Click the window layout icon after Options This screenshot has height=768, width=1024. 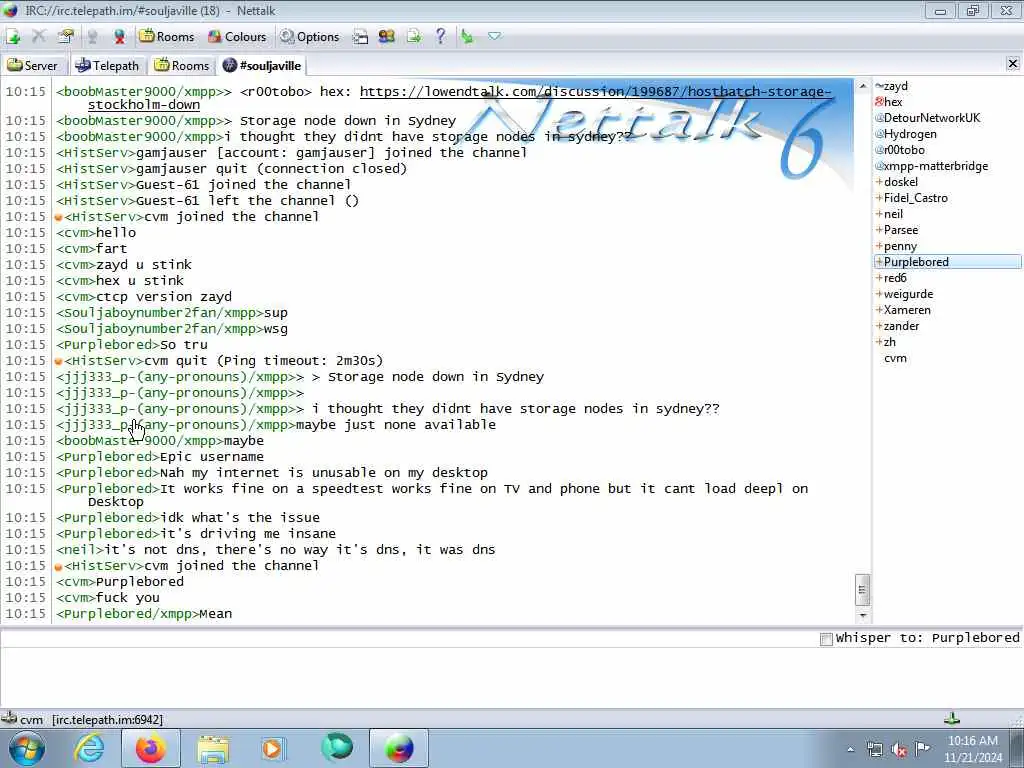(x=360, y=37)
